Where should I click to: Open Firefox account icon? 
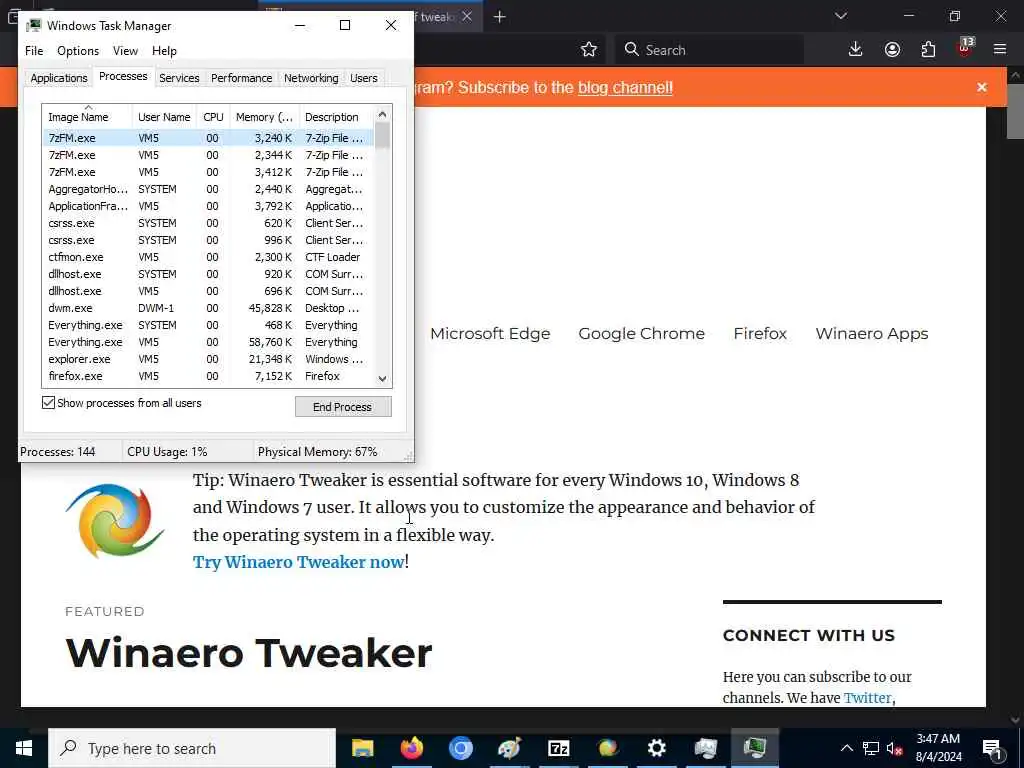click(892, 50)
